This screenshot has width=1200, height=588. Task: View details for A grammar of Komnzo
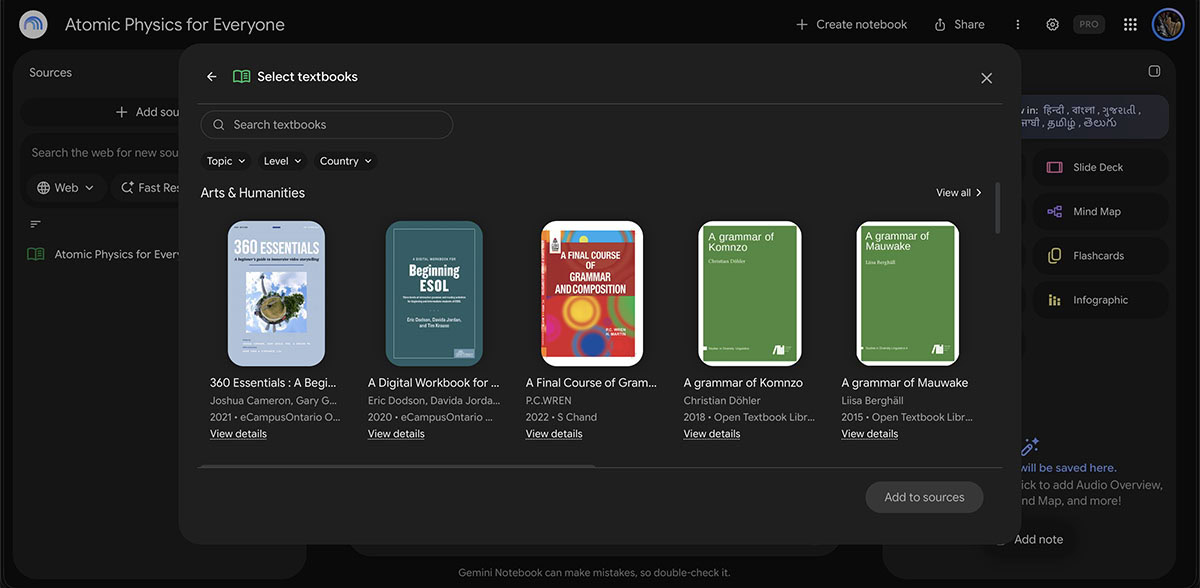click(x=712, y=434)
